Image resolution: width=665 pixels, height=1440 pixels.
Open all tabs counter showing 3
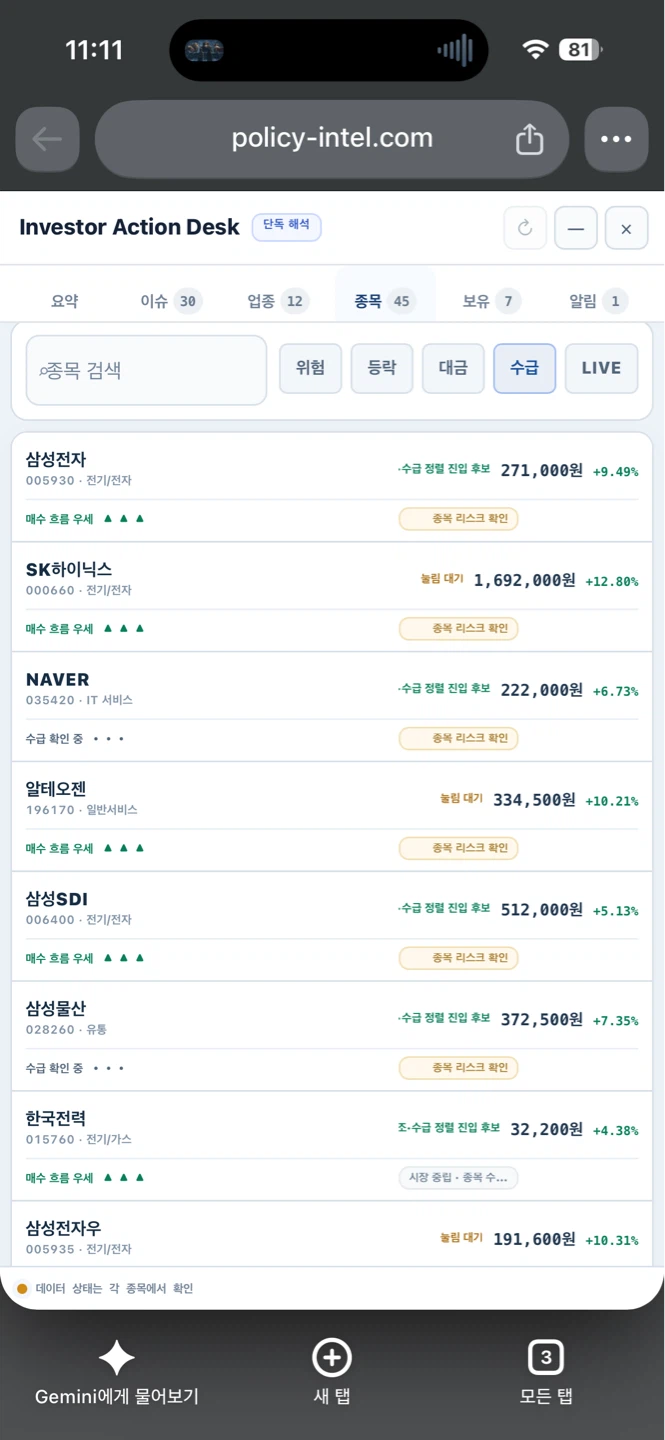[546, 1358]
